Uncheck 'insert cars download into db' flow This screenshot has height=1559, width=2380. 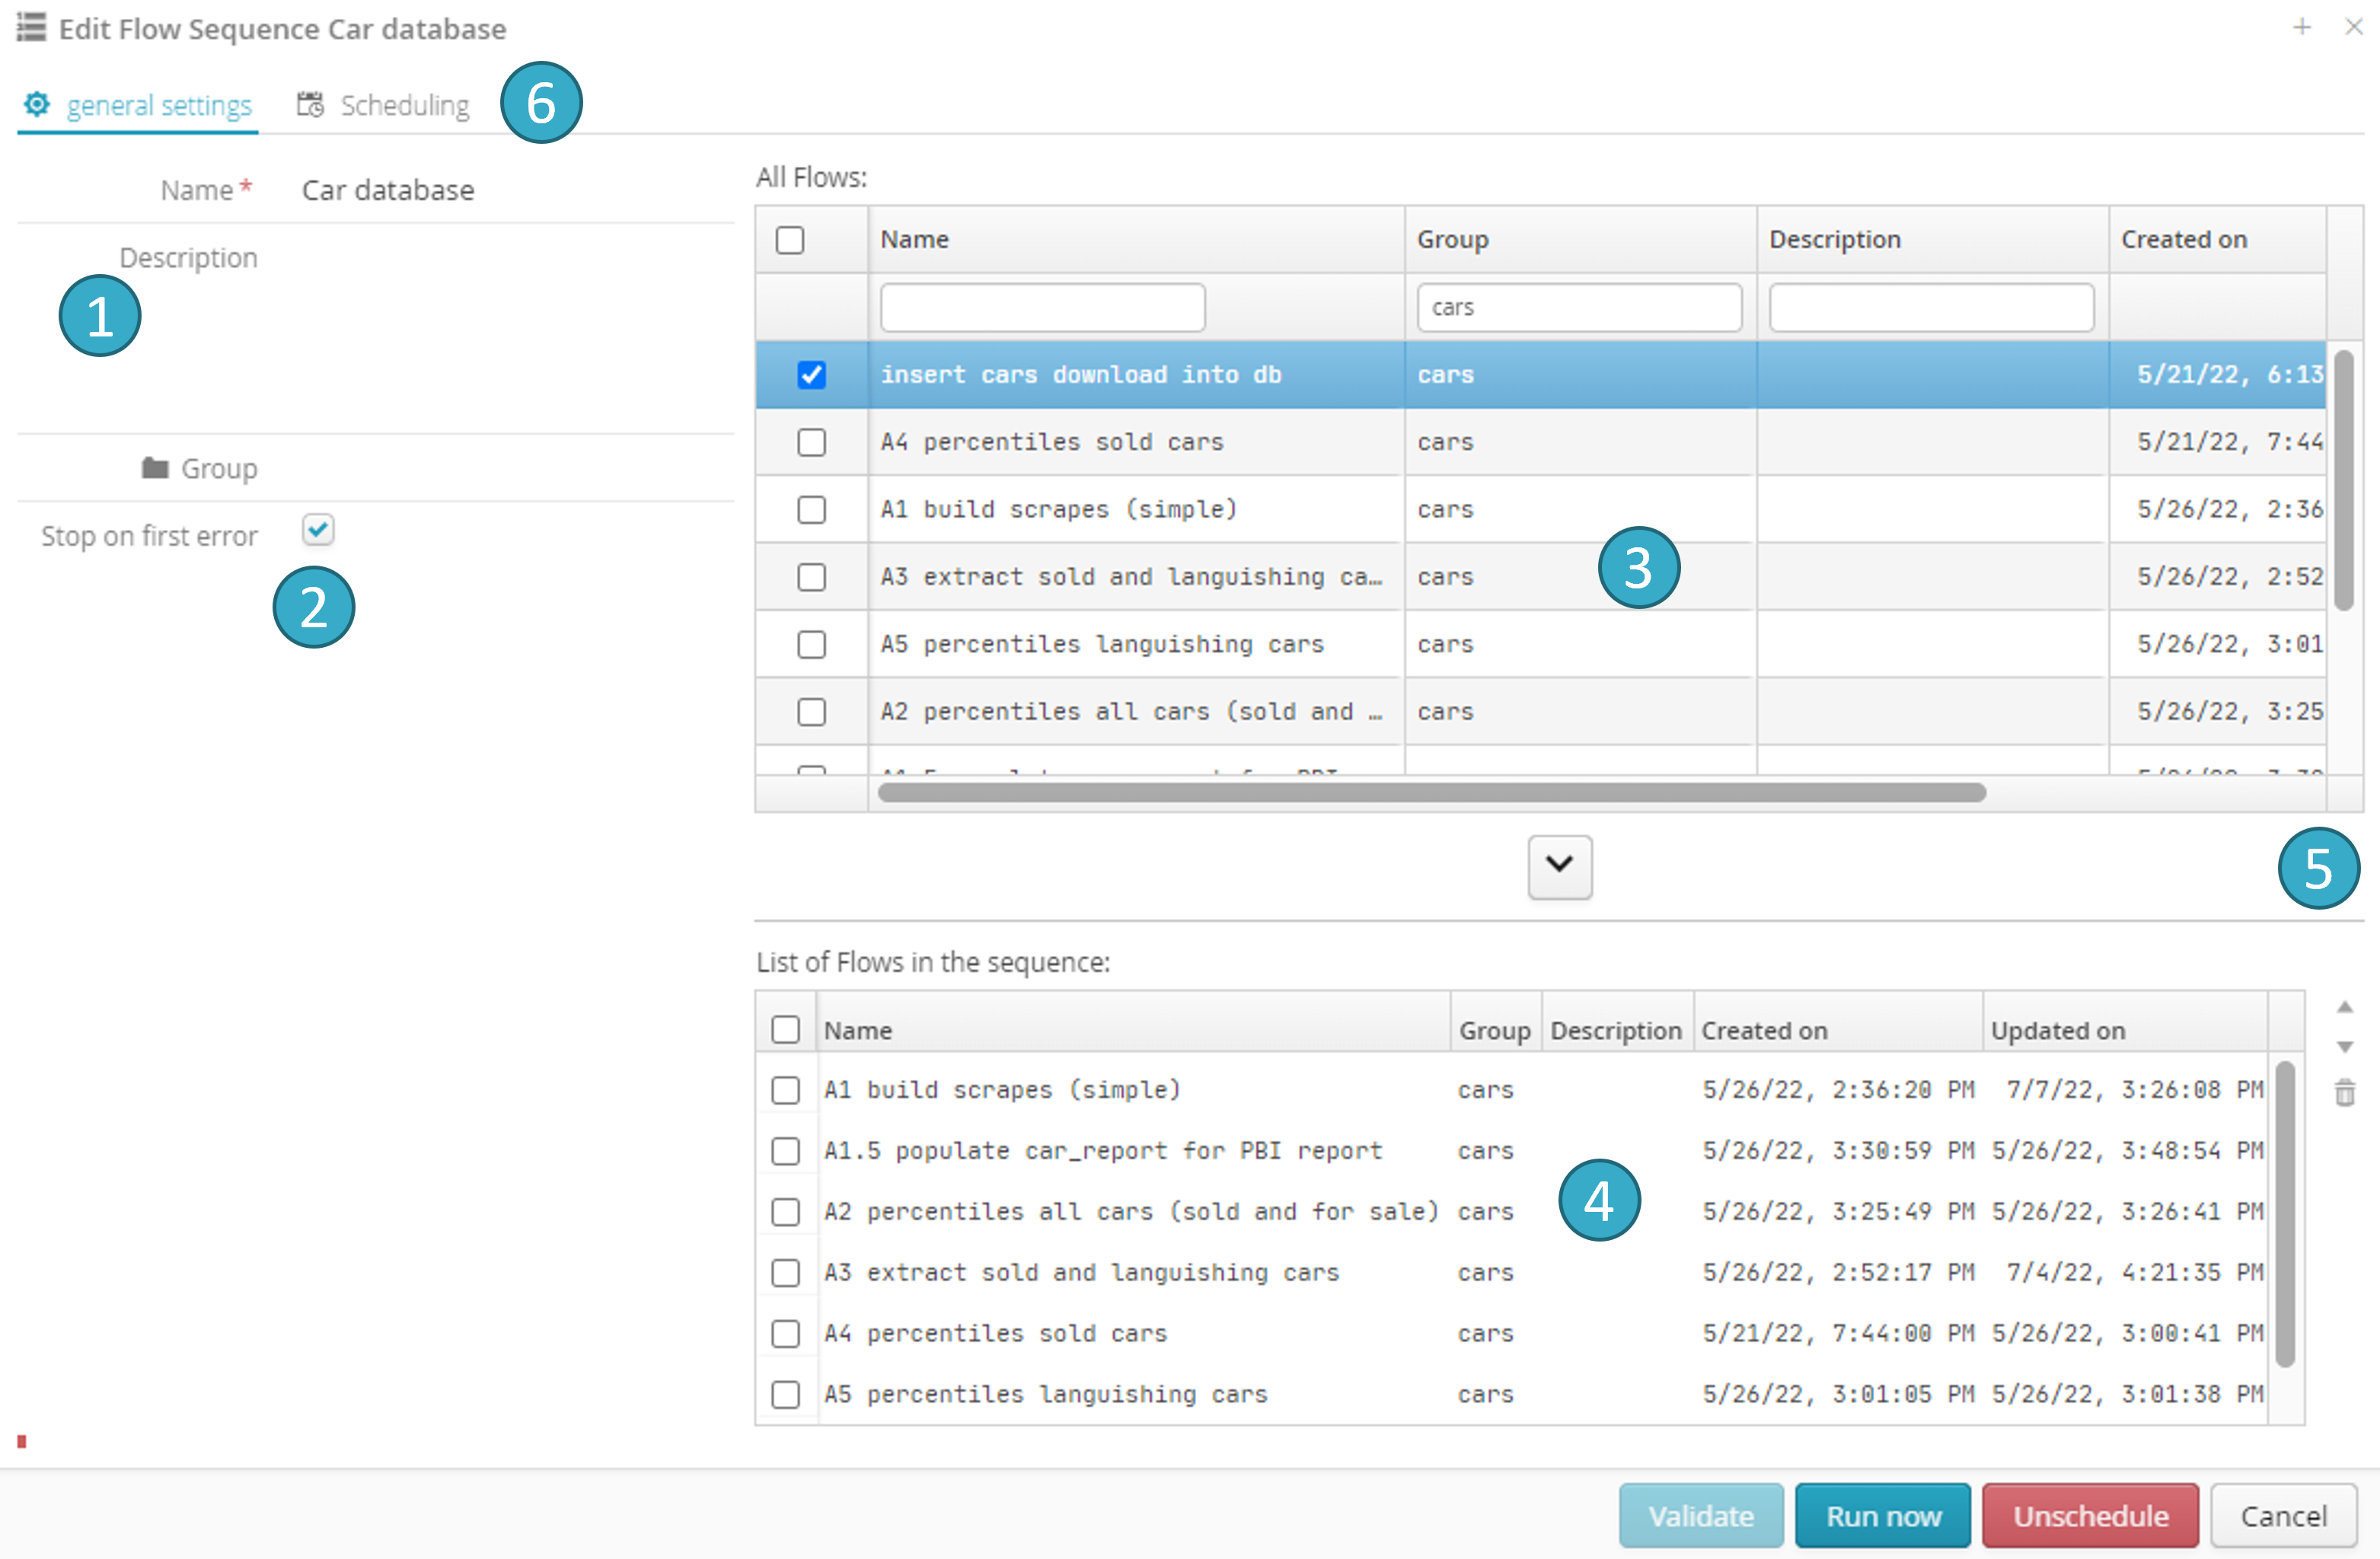coord(811,375)
